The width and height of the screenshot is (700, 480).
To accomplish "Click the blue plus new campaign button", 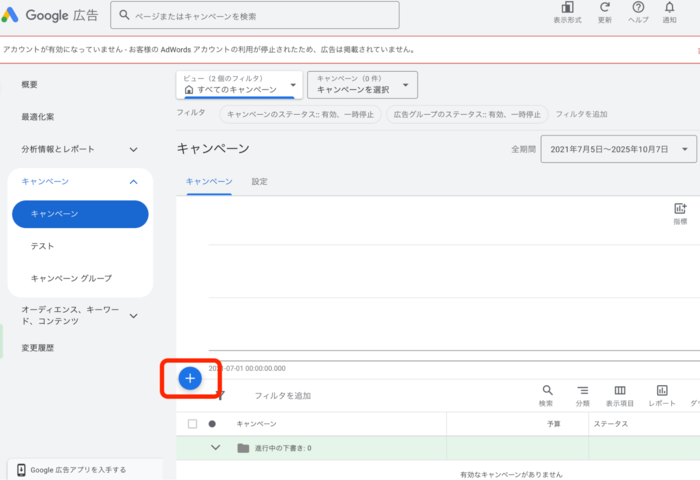I will coord(189,378).
